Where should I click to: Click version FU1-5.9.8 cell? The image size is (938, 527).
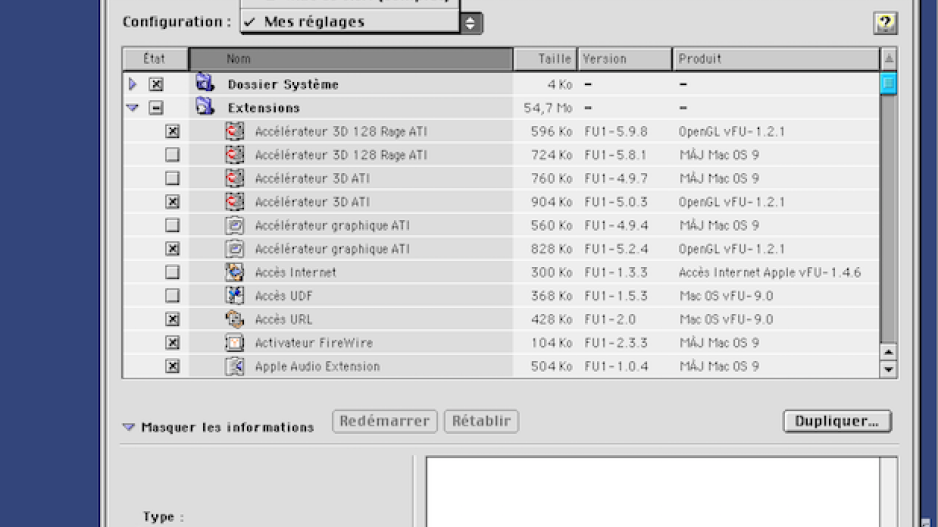click(x=616, y=132)
